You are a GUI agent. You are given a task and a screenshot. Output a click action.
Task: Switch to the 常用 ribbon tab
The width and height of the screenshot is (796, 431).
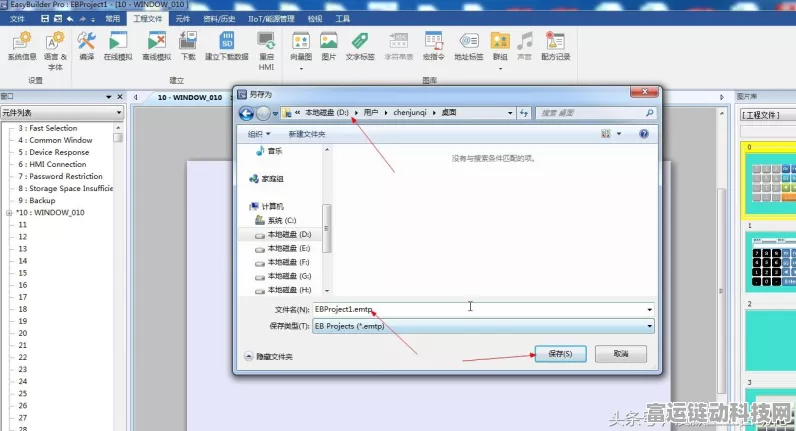pos(113,19)
